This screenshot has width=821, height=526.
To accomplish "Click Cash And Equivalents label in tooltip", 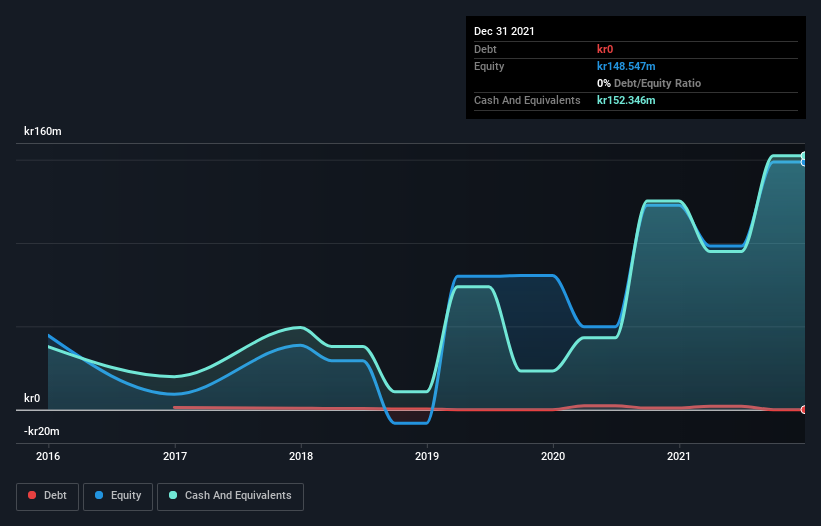I will pos(527,100).
